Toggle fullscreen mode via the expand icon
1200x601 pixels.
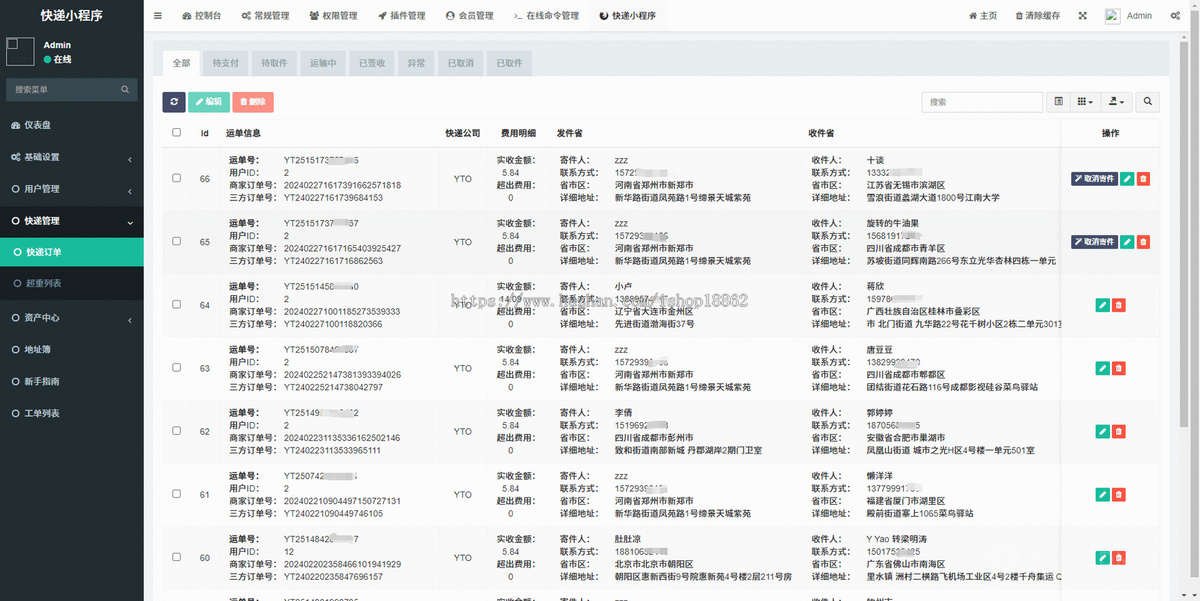(1083, 15)
